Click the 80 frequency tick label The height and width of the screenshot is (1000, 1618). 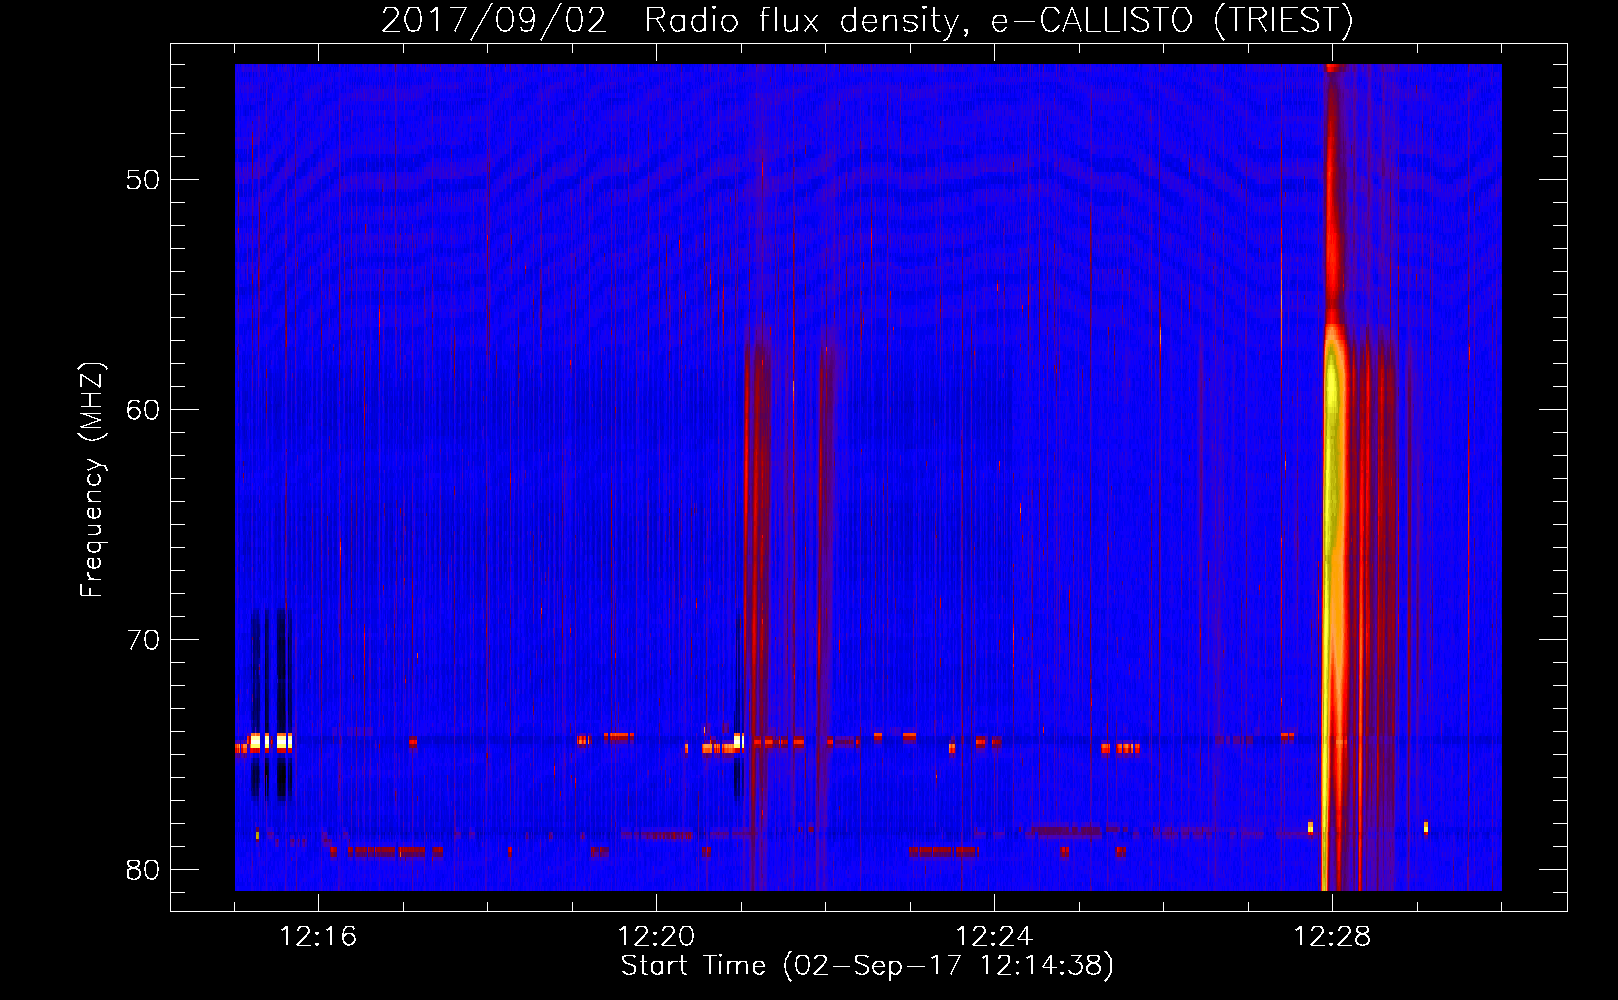[x=144, y=870]
